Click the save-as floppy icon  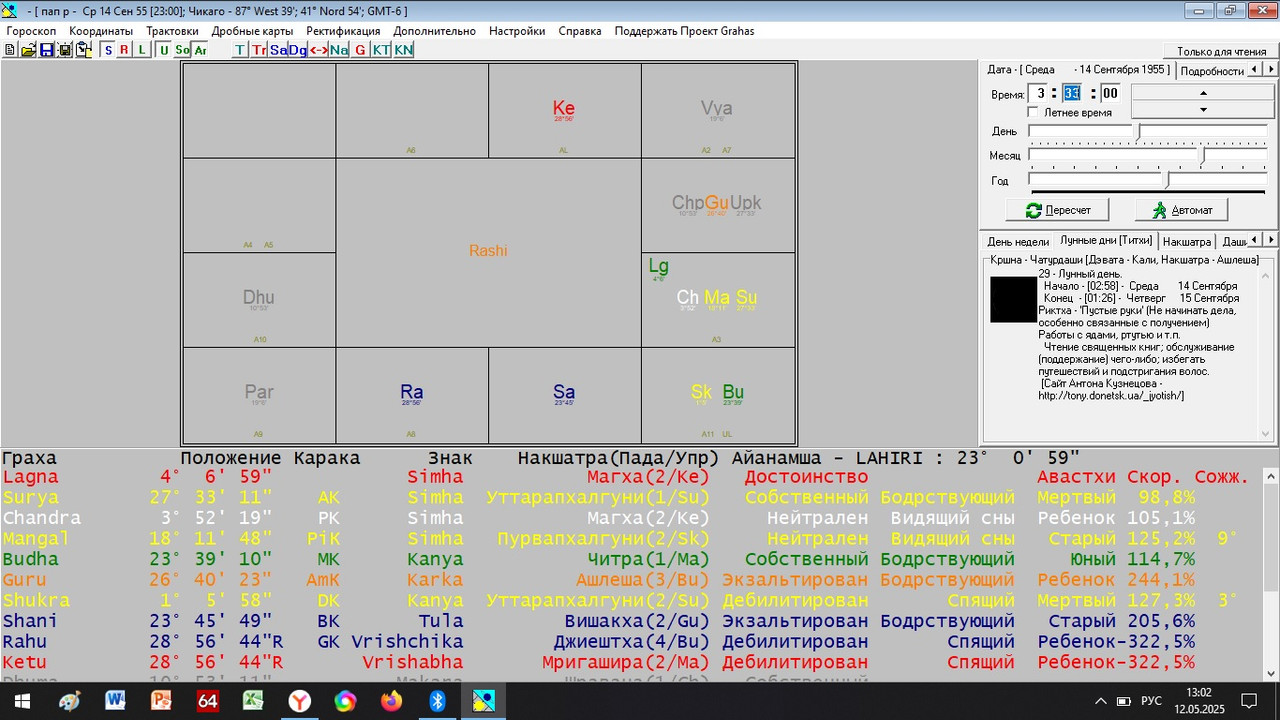point(65,50)
